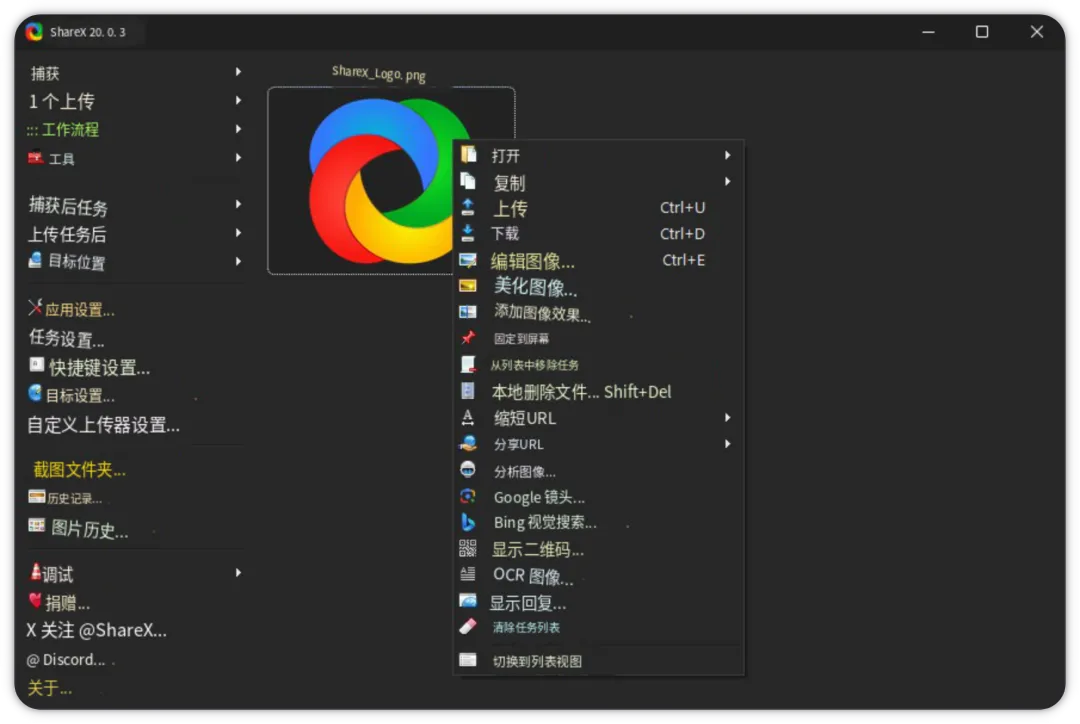Open @ Discord... link in sidebar
The image size is (1080, 724).
pos(65,659)
